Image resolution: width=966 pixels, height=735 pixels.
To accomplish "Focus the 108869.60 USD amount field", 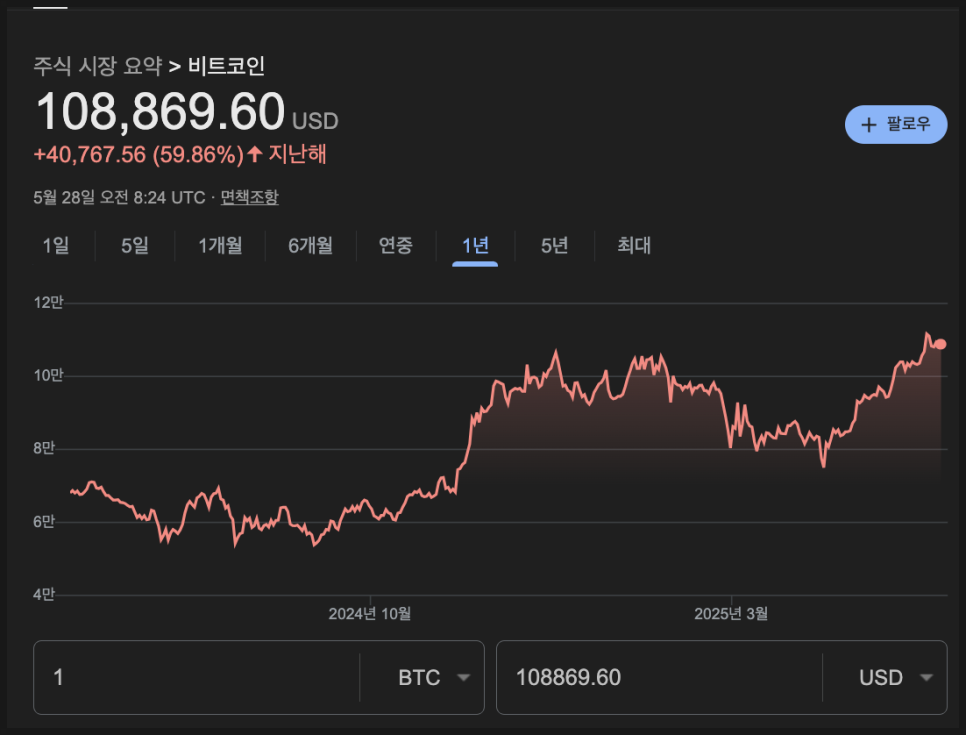I will [x=659, y=678].
